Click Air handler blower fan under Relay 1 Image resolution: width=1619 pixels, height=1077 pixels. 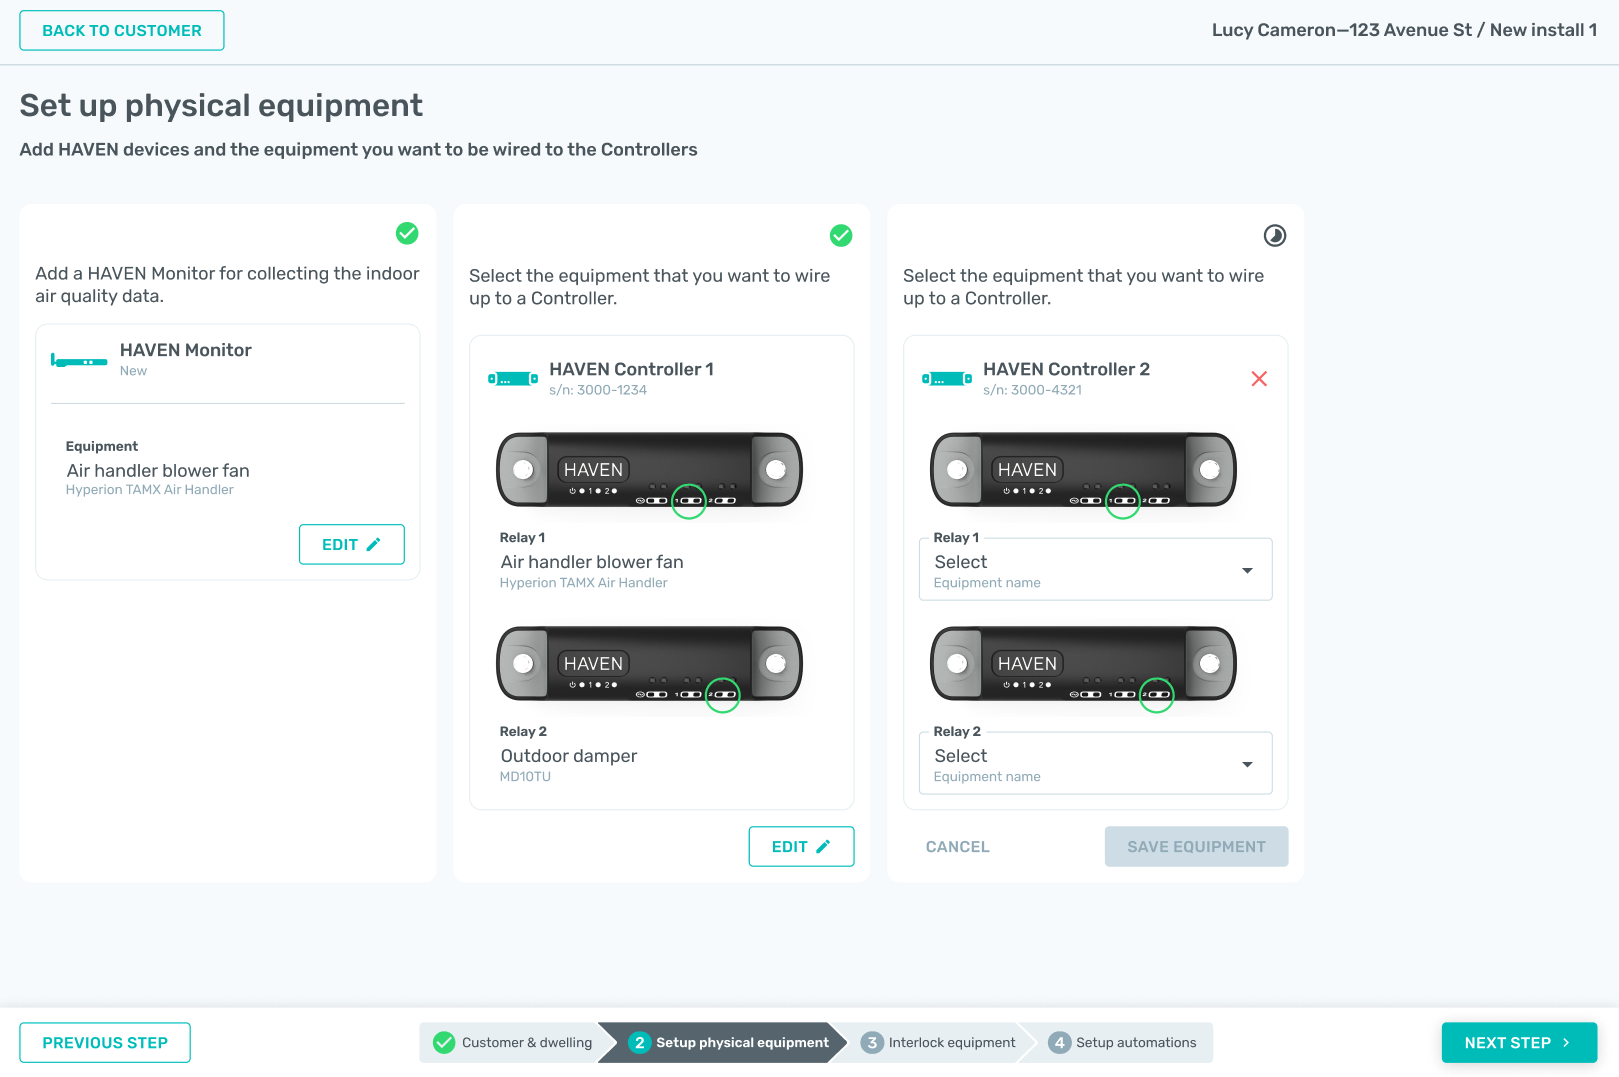click(592, 562)
